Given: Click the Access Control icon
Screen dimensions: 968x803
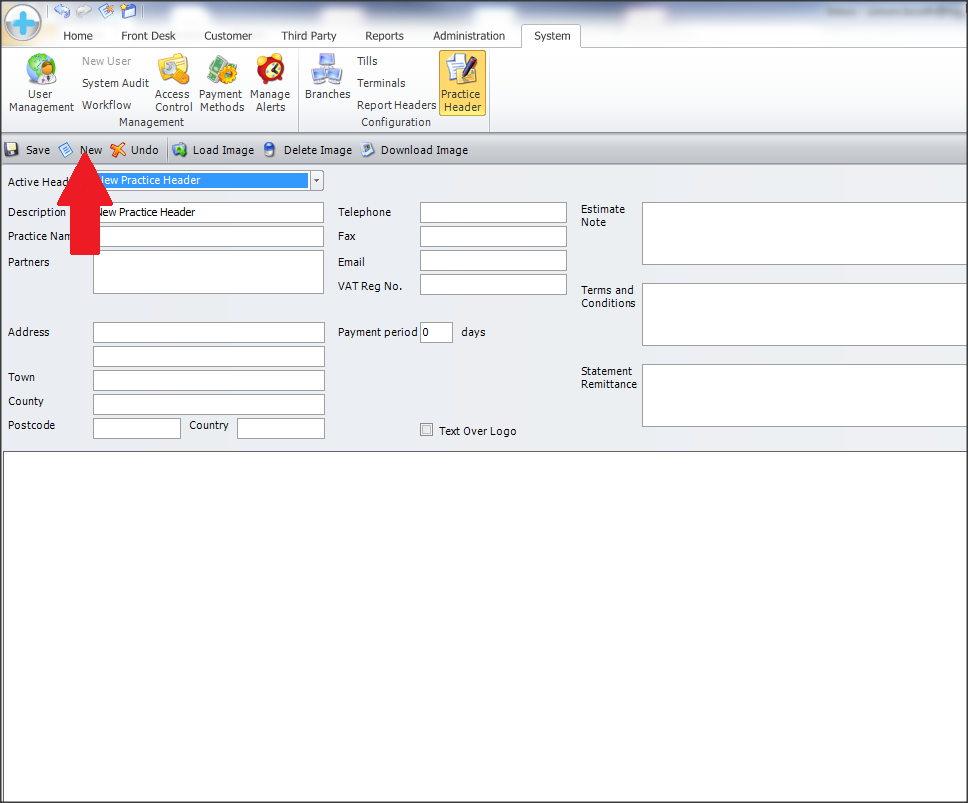Looking at the screenshot, I should point(173,71).
